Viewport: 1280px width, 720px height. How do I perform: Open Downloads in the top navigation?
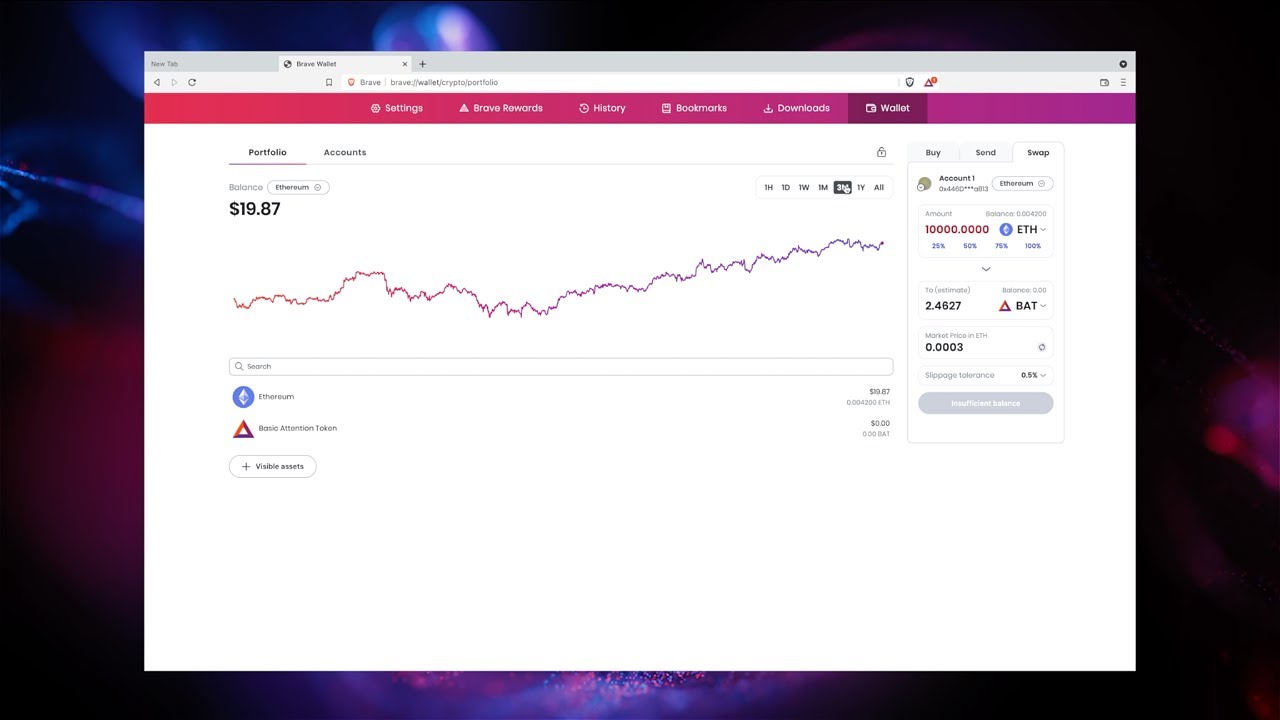coord(796,108)
